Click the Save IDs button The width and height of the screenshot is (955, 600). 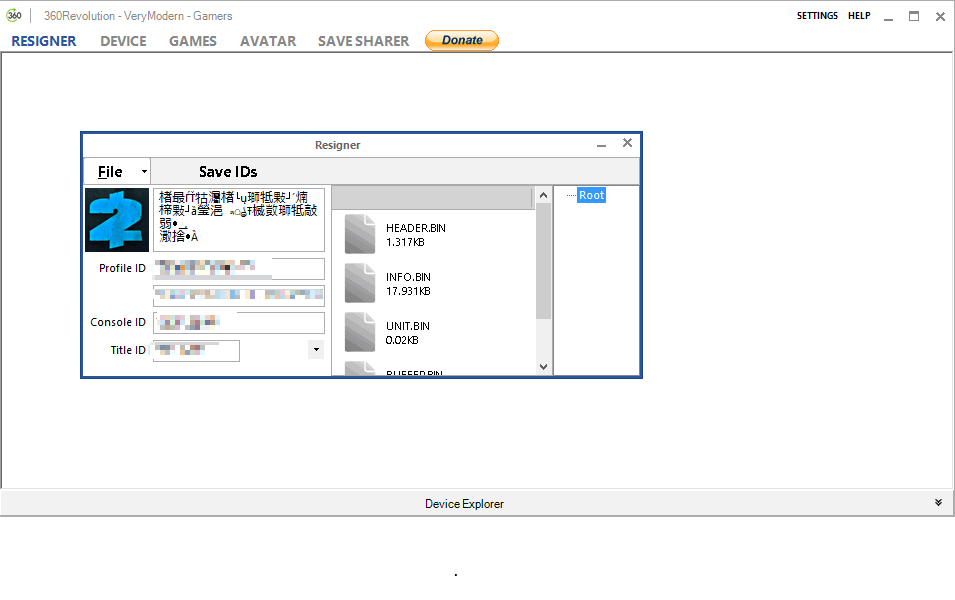[x=228, y=172]
